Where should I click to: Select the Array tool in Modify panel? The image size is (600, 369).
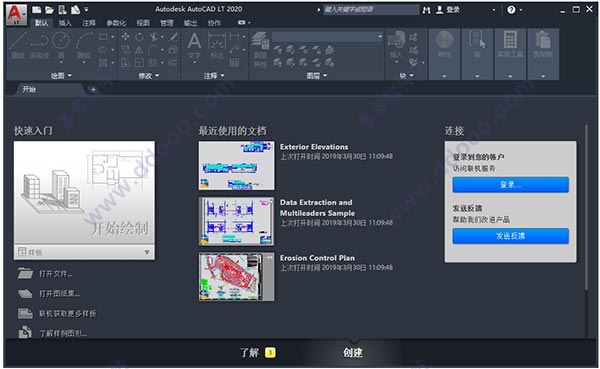click(153, 62)
